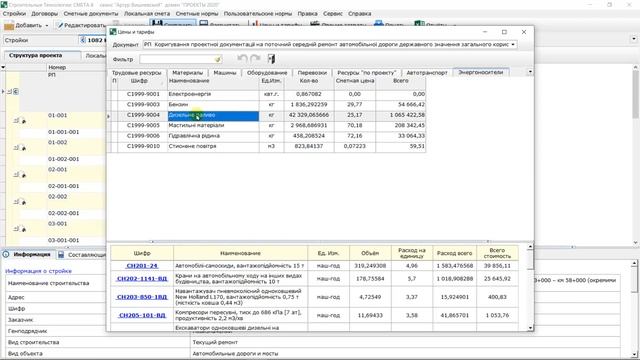
Task: Select tree row 01-001-001
Action: [x=63, y=132]
